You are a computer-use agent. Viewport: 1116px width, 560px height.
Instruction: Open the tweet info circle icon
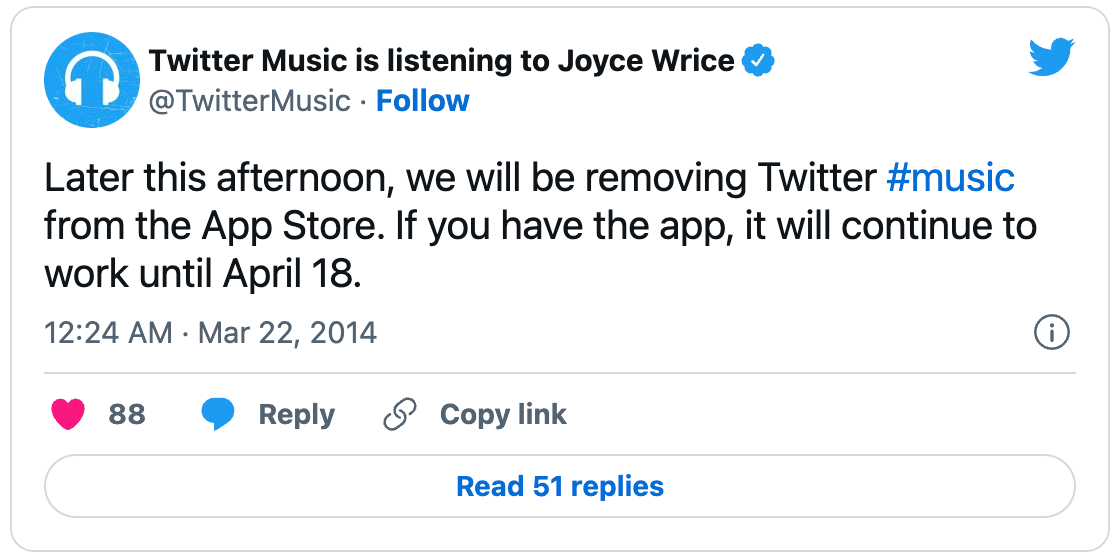click(1051, 332)
